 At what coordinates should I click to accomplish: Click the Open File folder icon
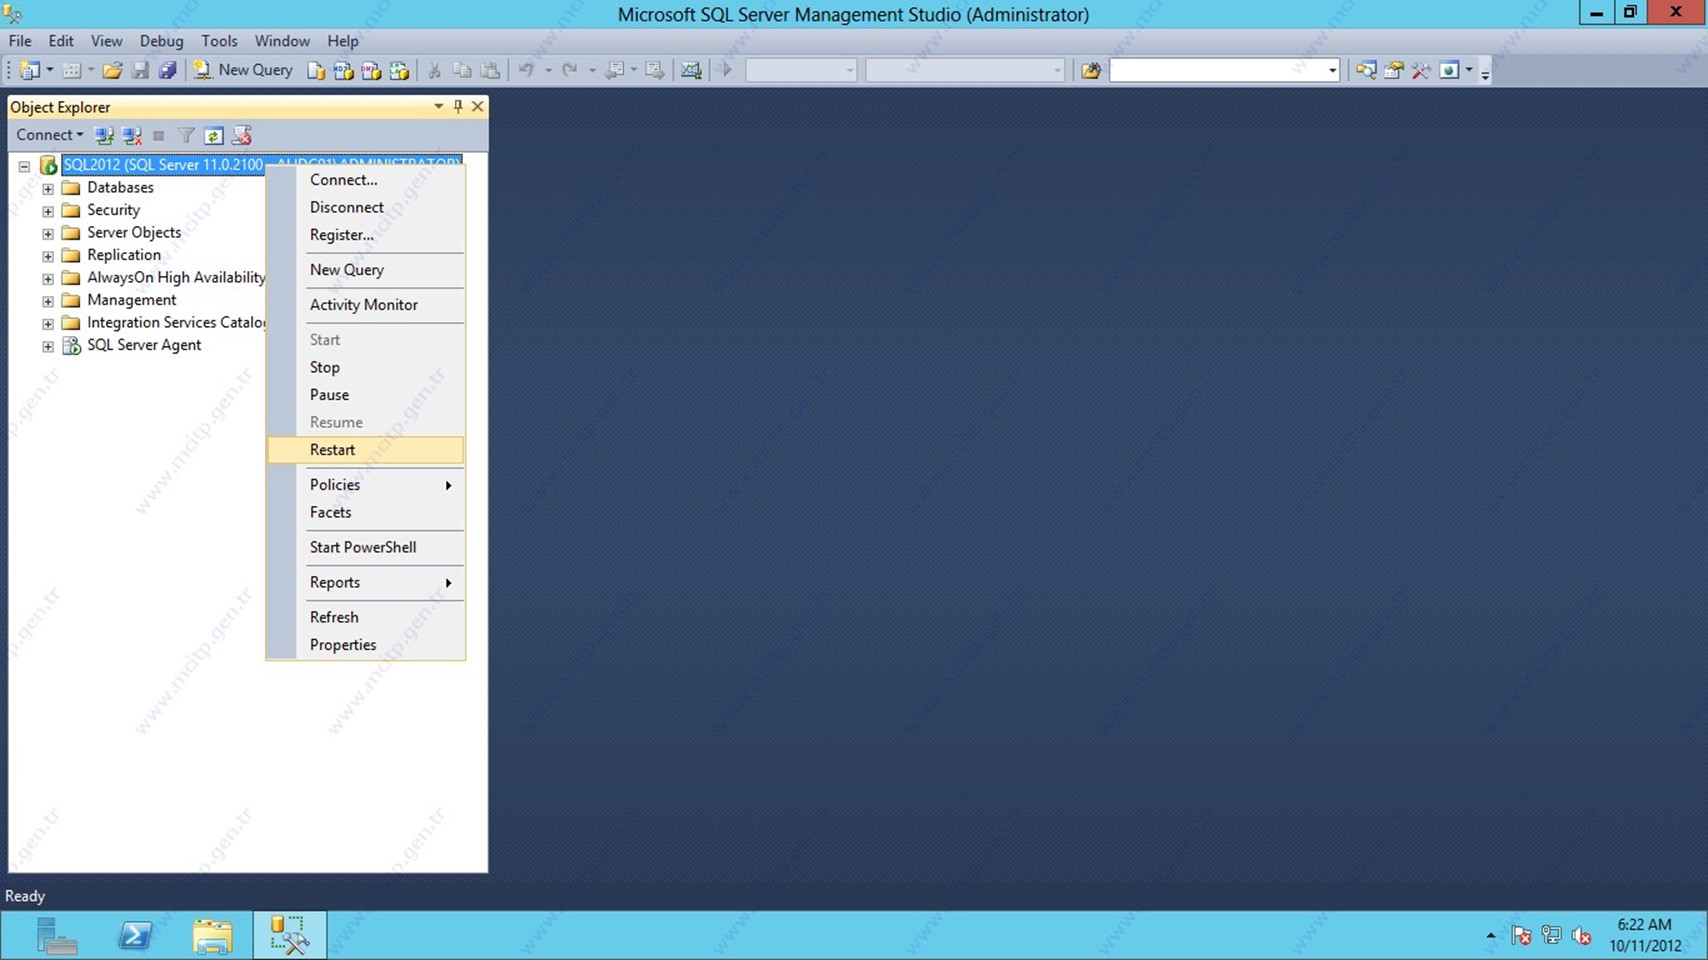click(112, 70)
